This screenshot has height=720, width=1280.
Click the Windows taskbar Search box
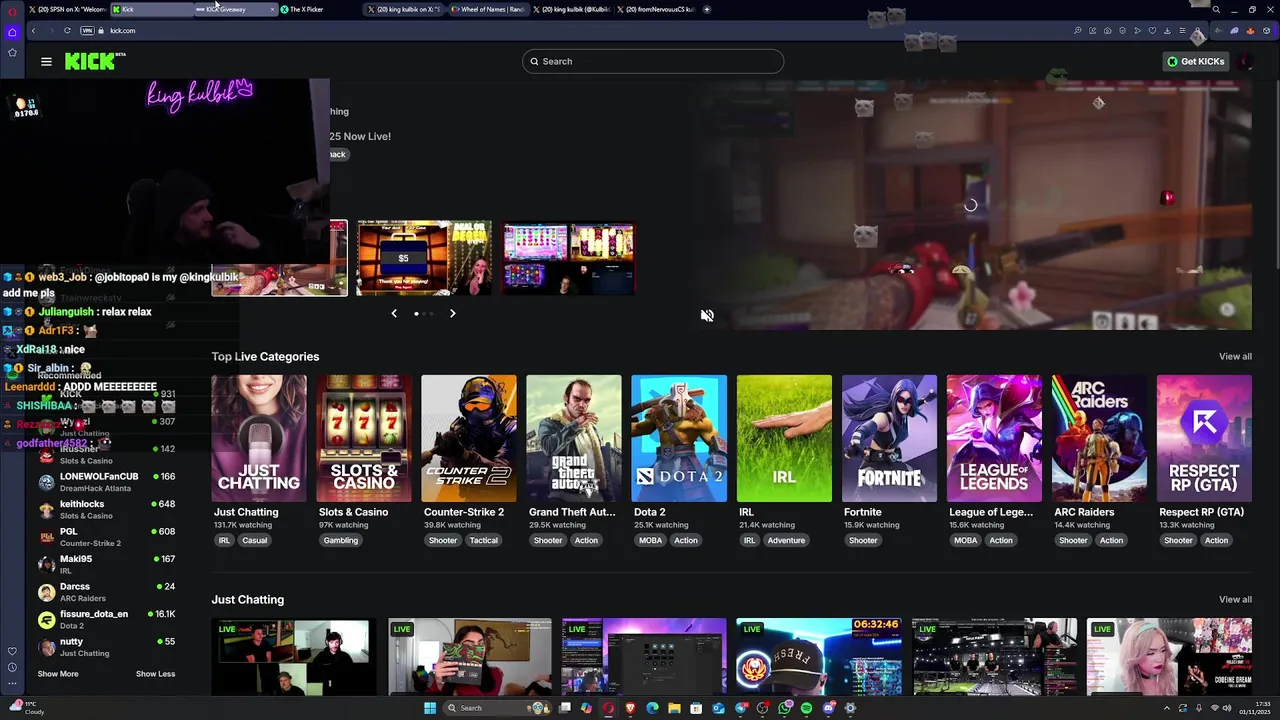497,708
